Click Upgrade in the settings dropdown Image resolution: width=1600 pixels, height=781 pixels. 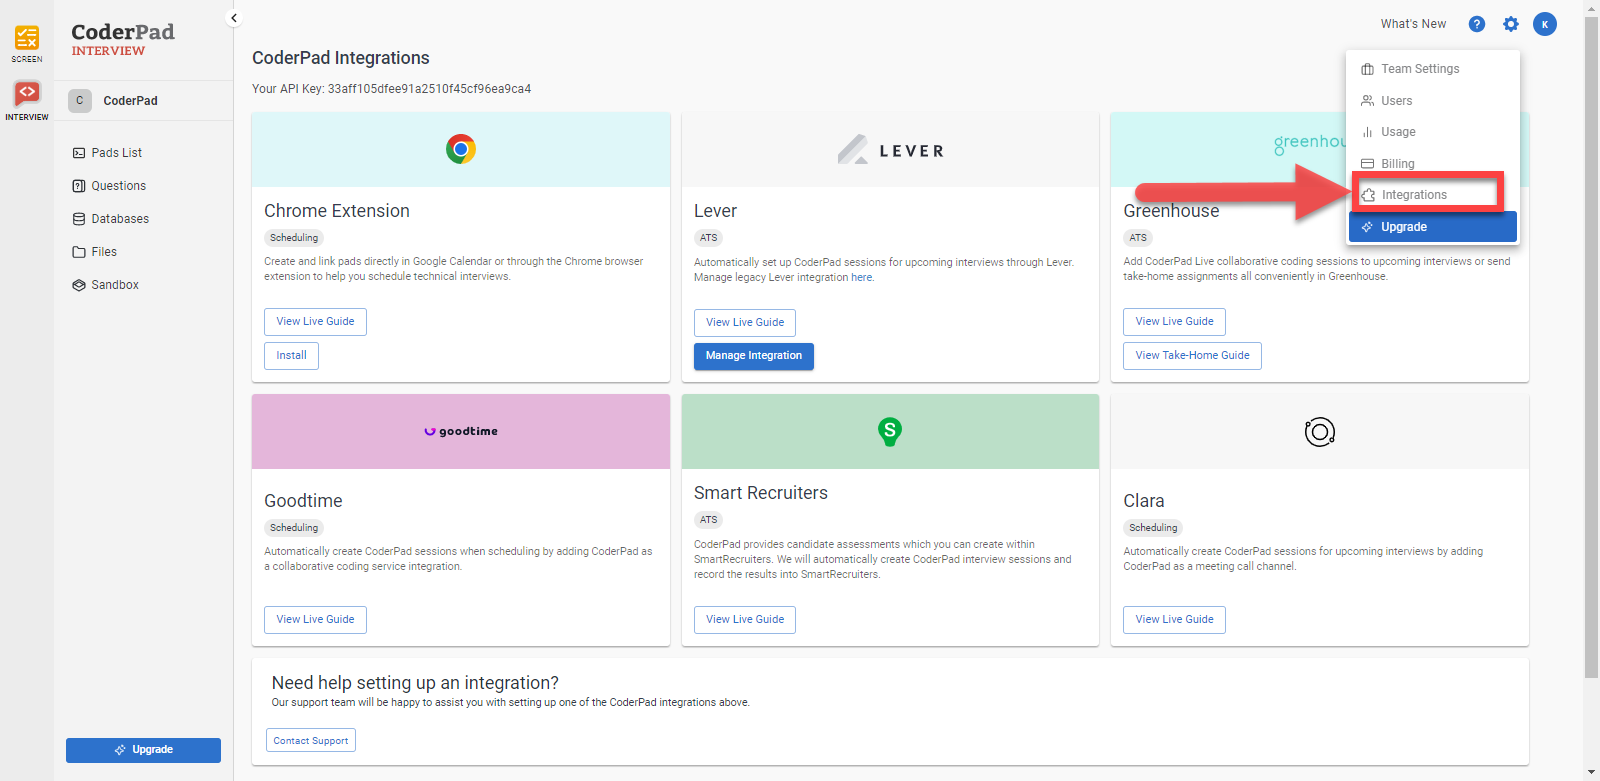(1432, 227)
